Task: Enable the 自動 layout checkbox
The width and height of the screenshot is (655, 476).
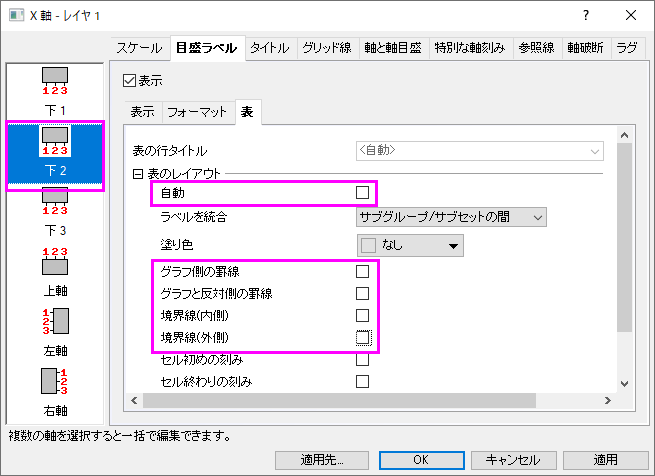Action: [x=362, y=193]
